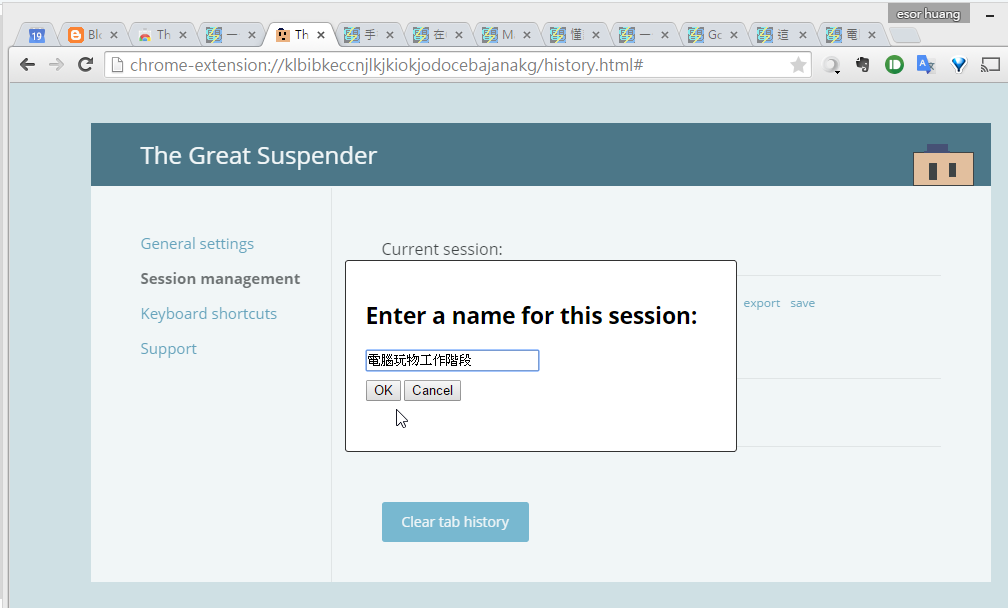This screenshot has height=608, width=1008.
Task: Switch to the Blogger tab
Action: pyautogui.click(x=86, y=35)
